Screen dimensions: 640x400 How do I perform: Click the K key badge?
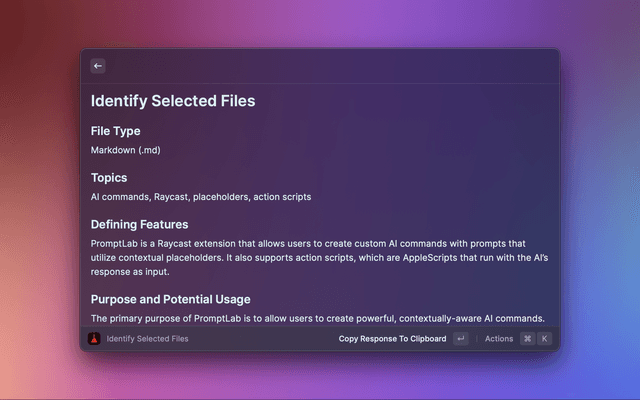click(x=544, y=338)
